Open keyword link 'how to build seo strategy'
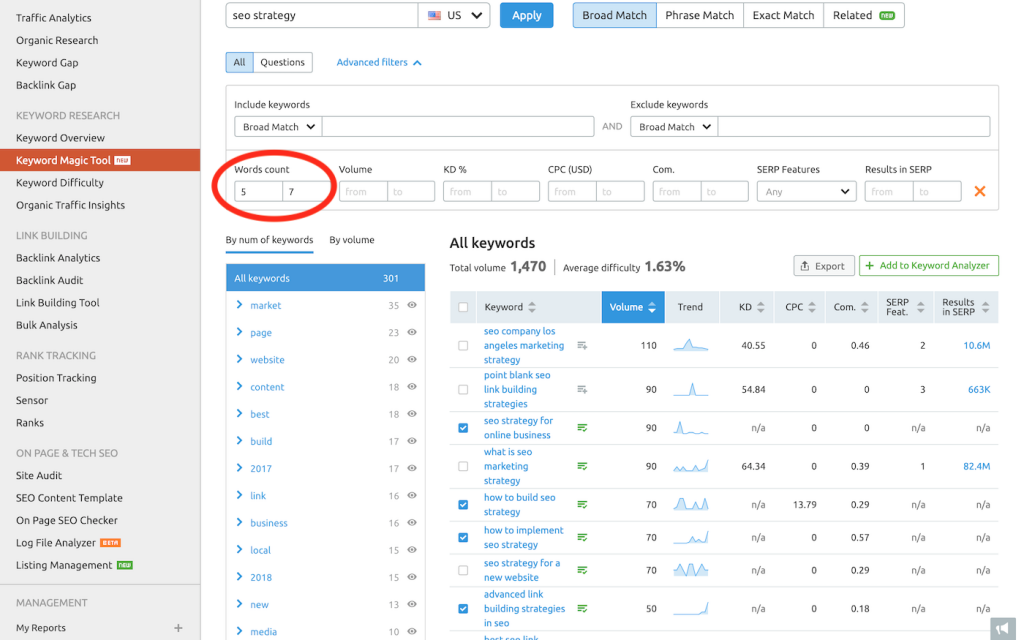This screenshot has width=1024, height=640. (520, 504)
